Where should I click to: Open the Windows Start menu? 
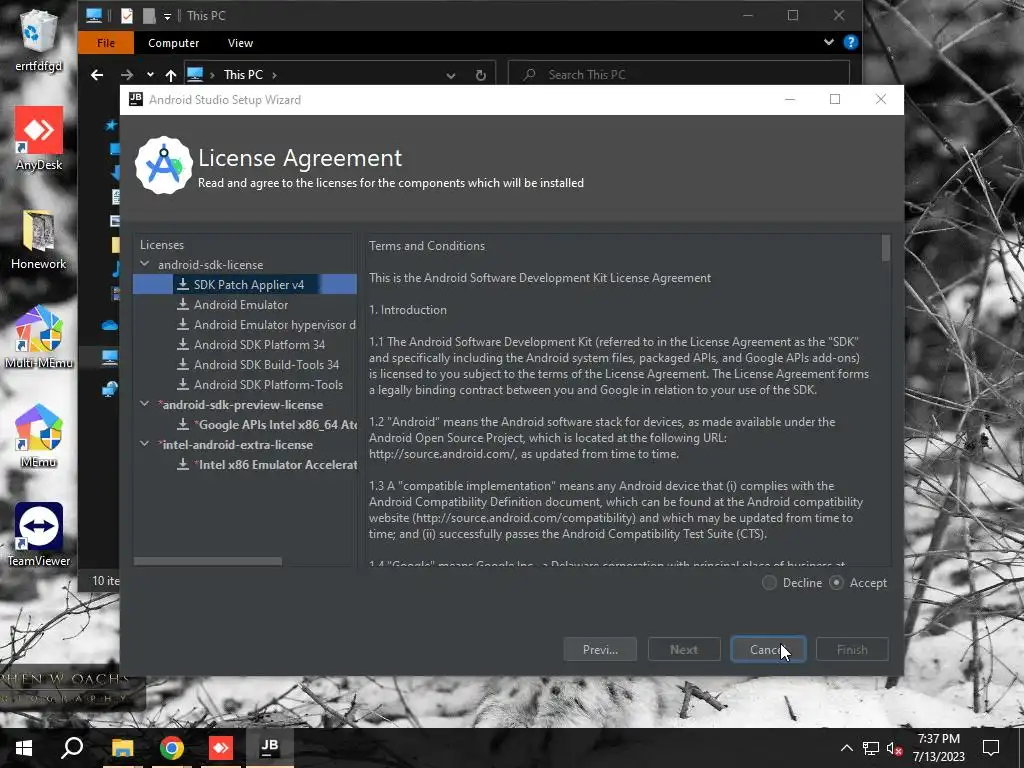click(24, 748)
